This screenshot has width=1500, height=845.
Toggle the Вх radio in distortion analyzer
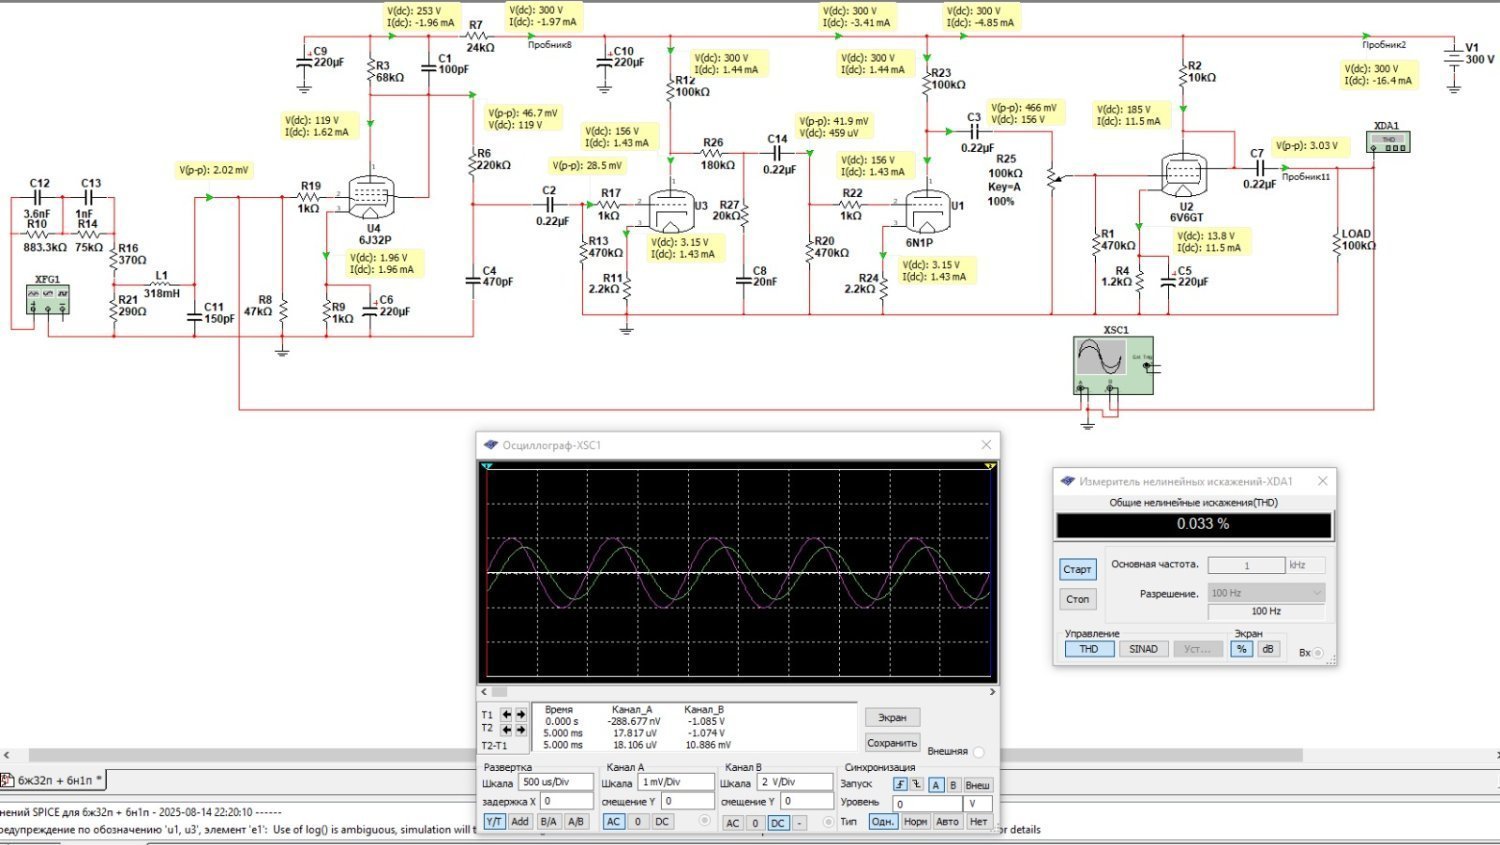coord(1318,653)
